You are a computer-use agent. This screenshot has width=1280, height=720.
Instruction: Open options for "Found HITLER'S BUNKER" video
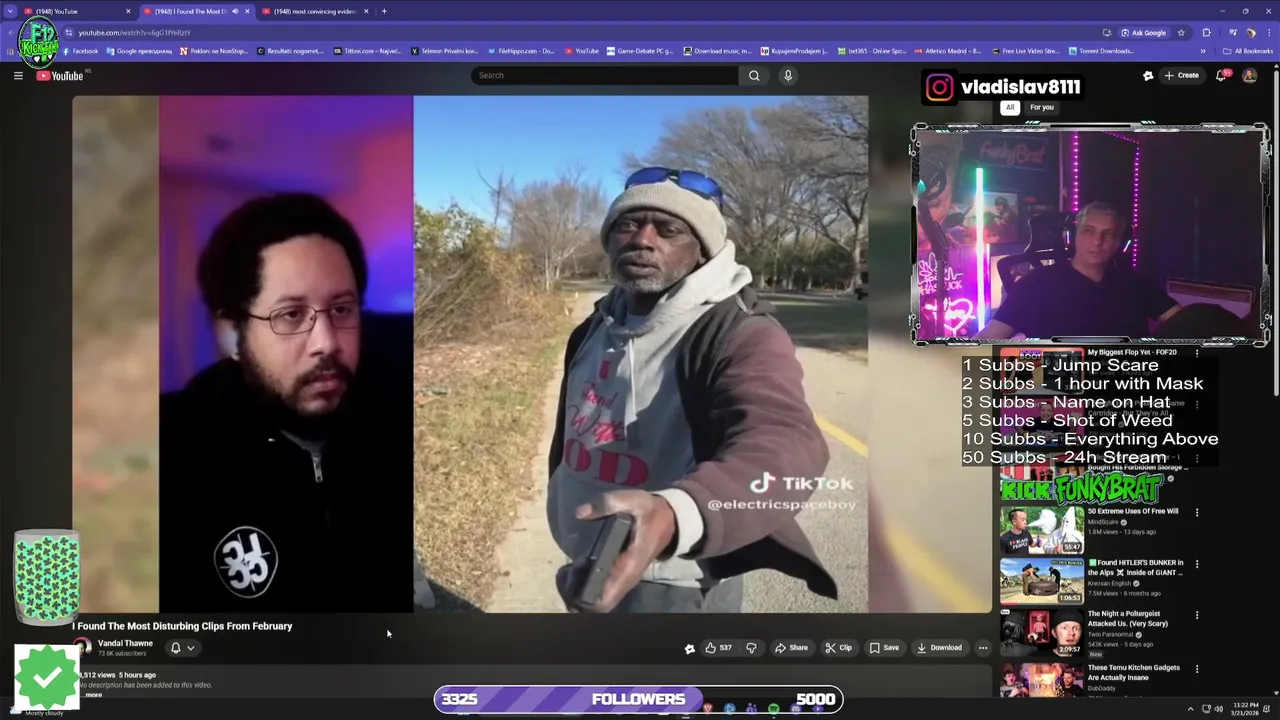1197,564
